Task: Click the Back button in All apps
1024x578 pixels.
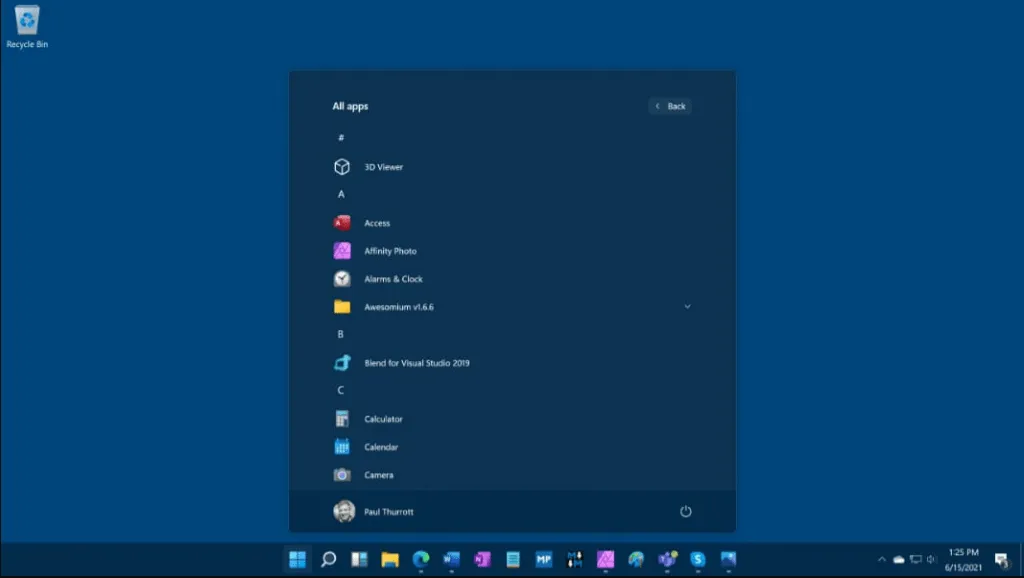Action: click(x=669, y=106)
